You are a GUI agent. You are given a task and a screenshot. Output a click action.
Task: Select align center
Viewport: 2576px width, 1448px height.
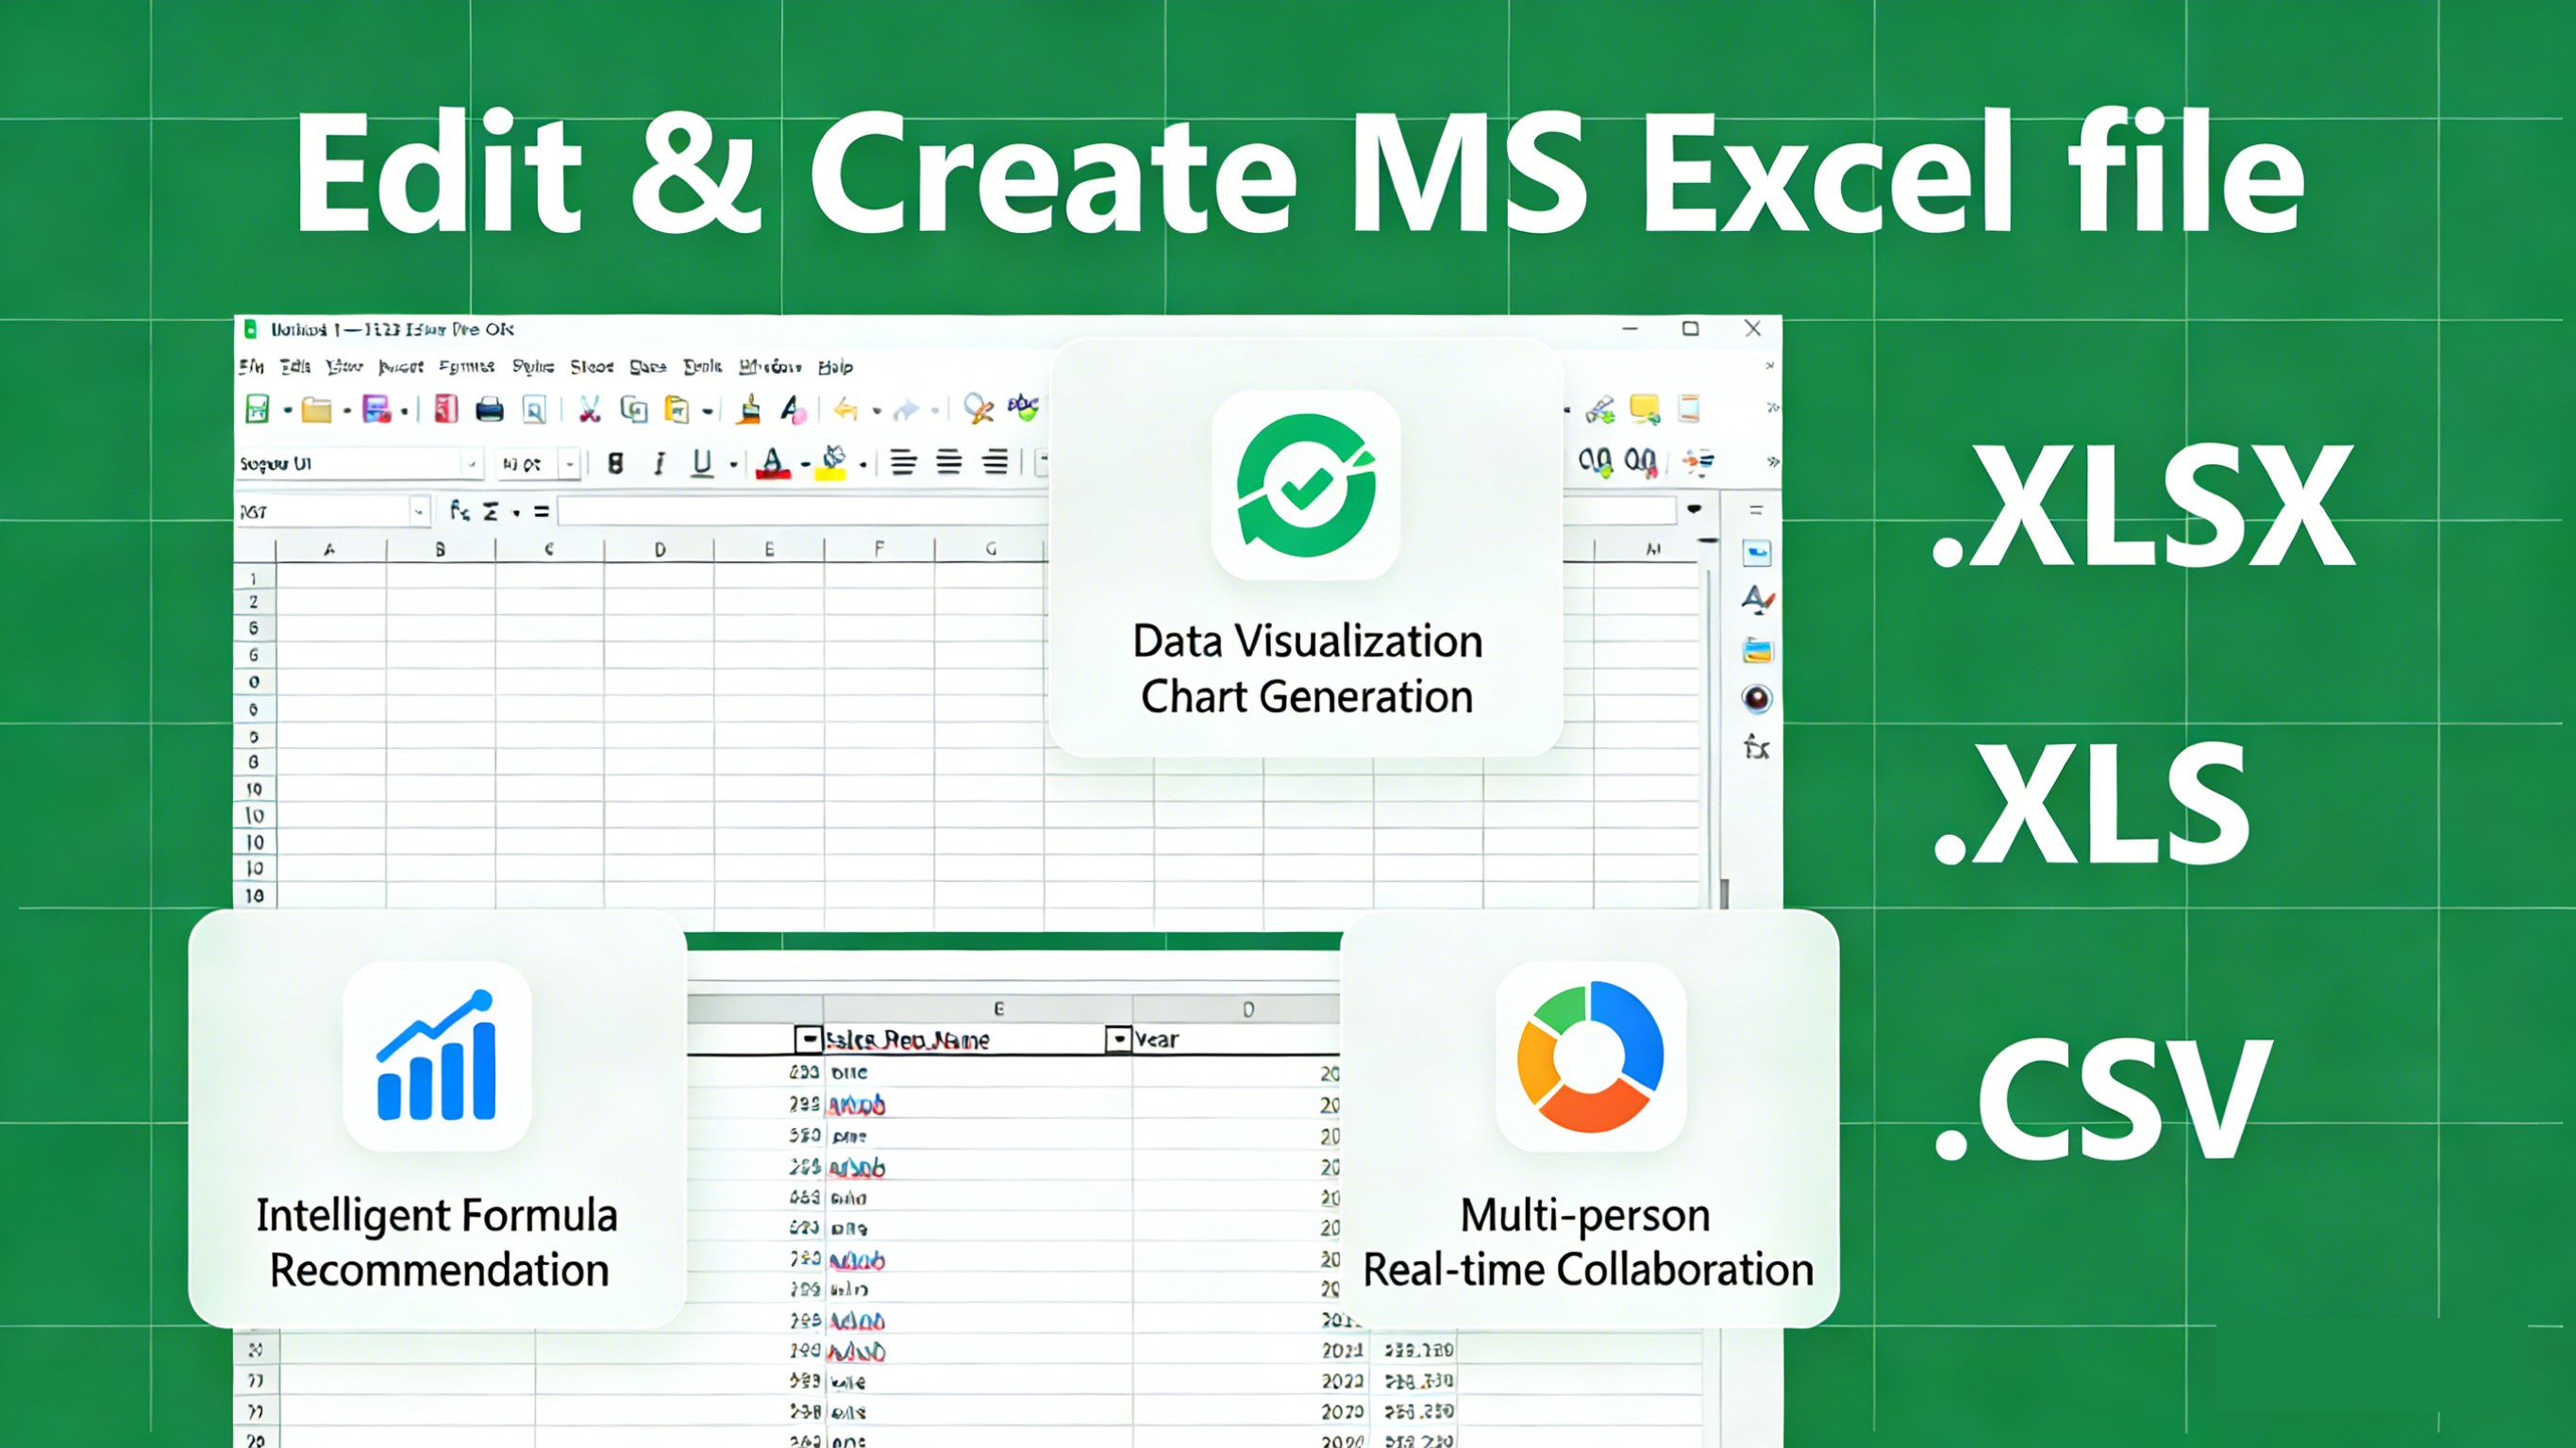[x=949, y=462]
